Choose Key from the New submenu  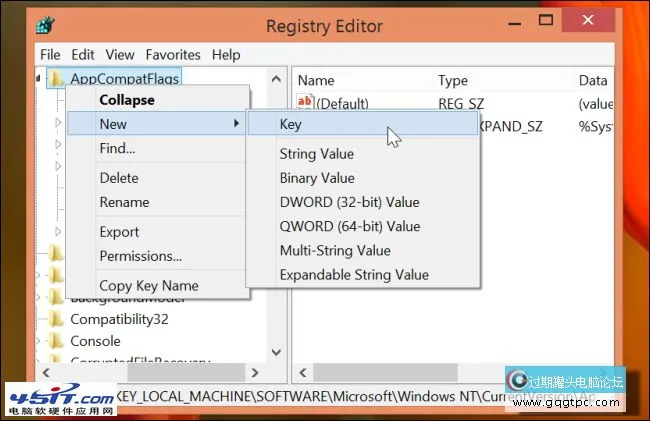point(290,124)
